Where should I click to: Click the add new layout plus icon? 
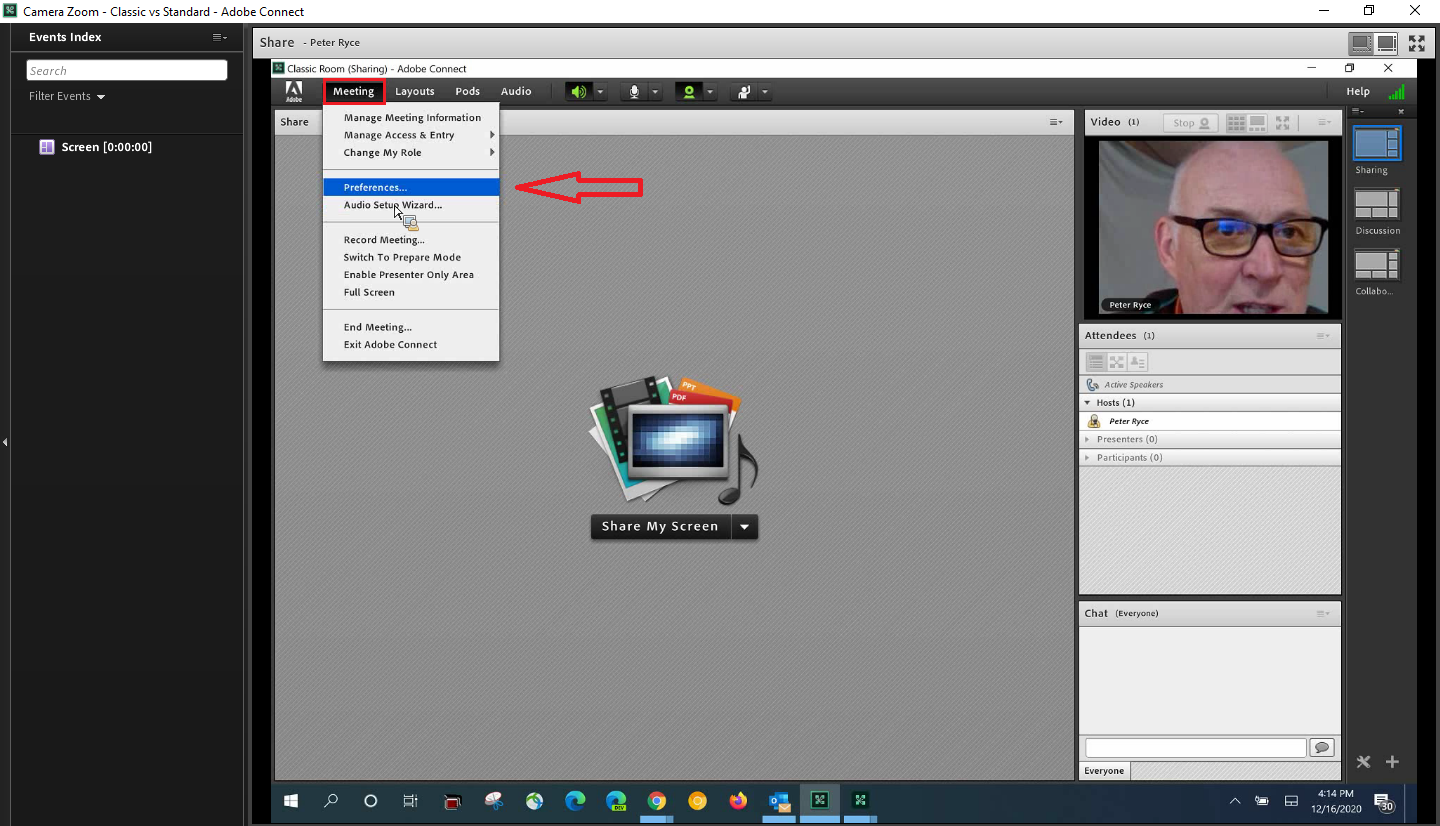(x=1392, y=762)
